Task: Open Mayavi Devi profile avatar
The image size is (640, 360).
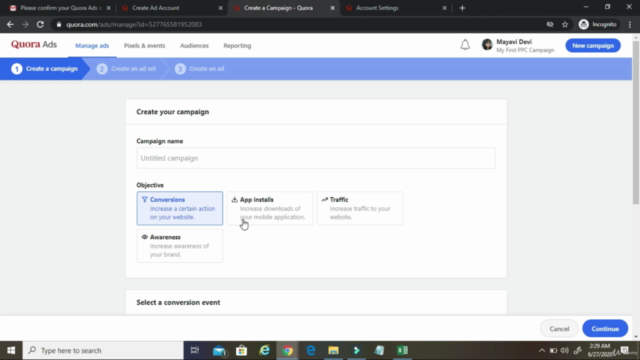Action: pos(487,44)
